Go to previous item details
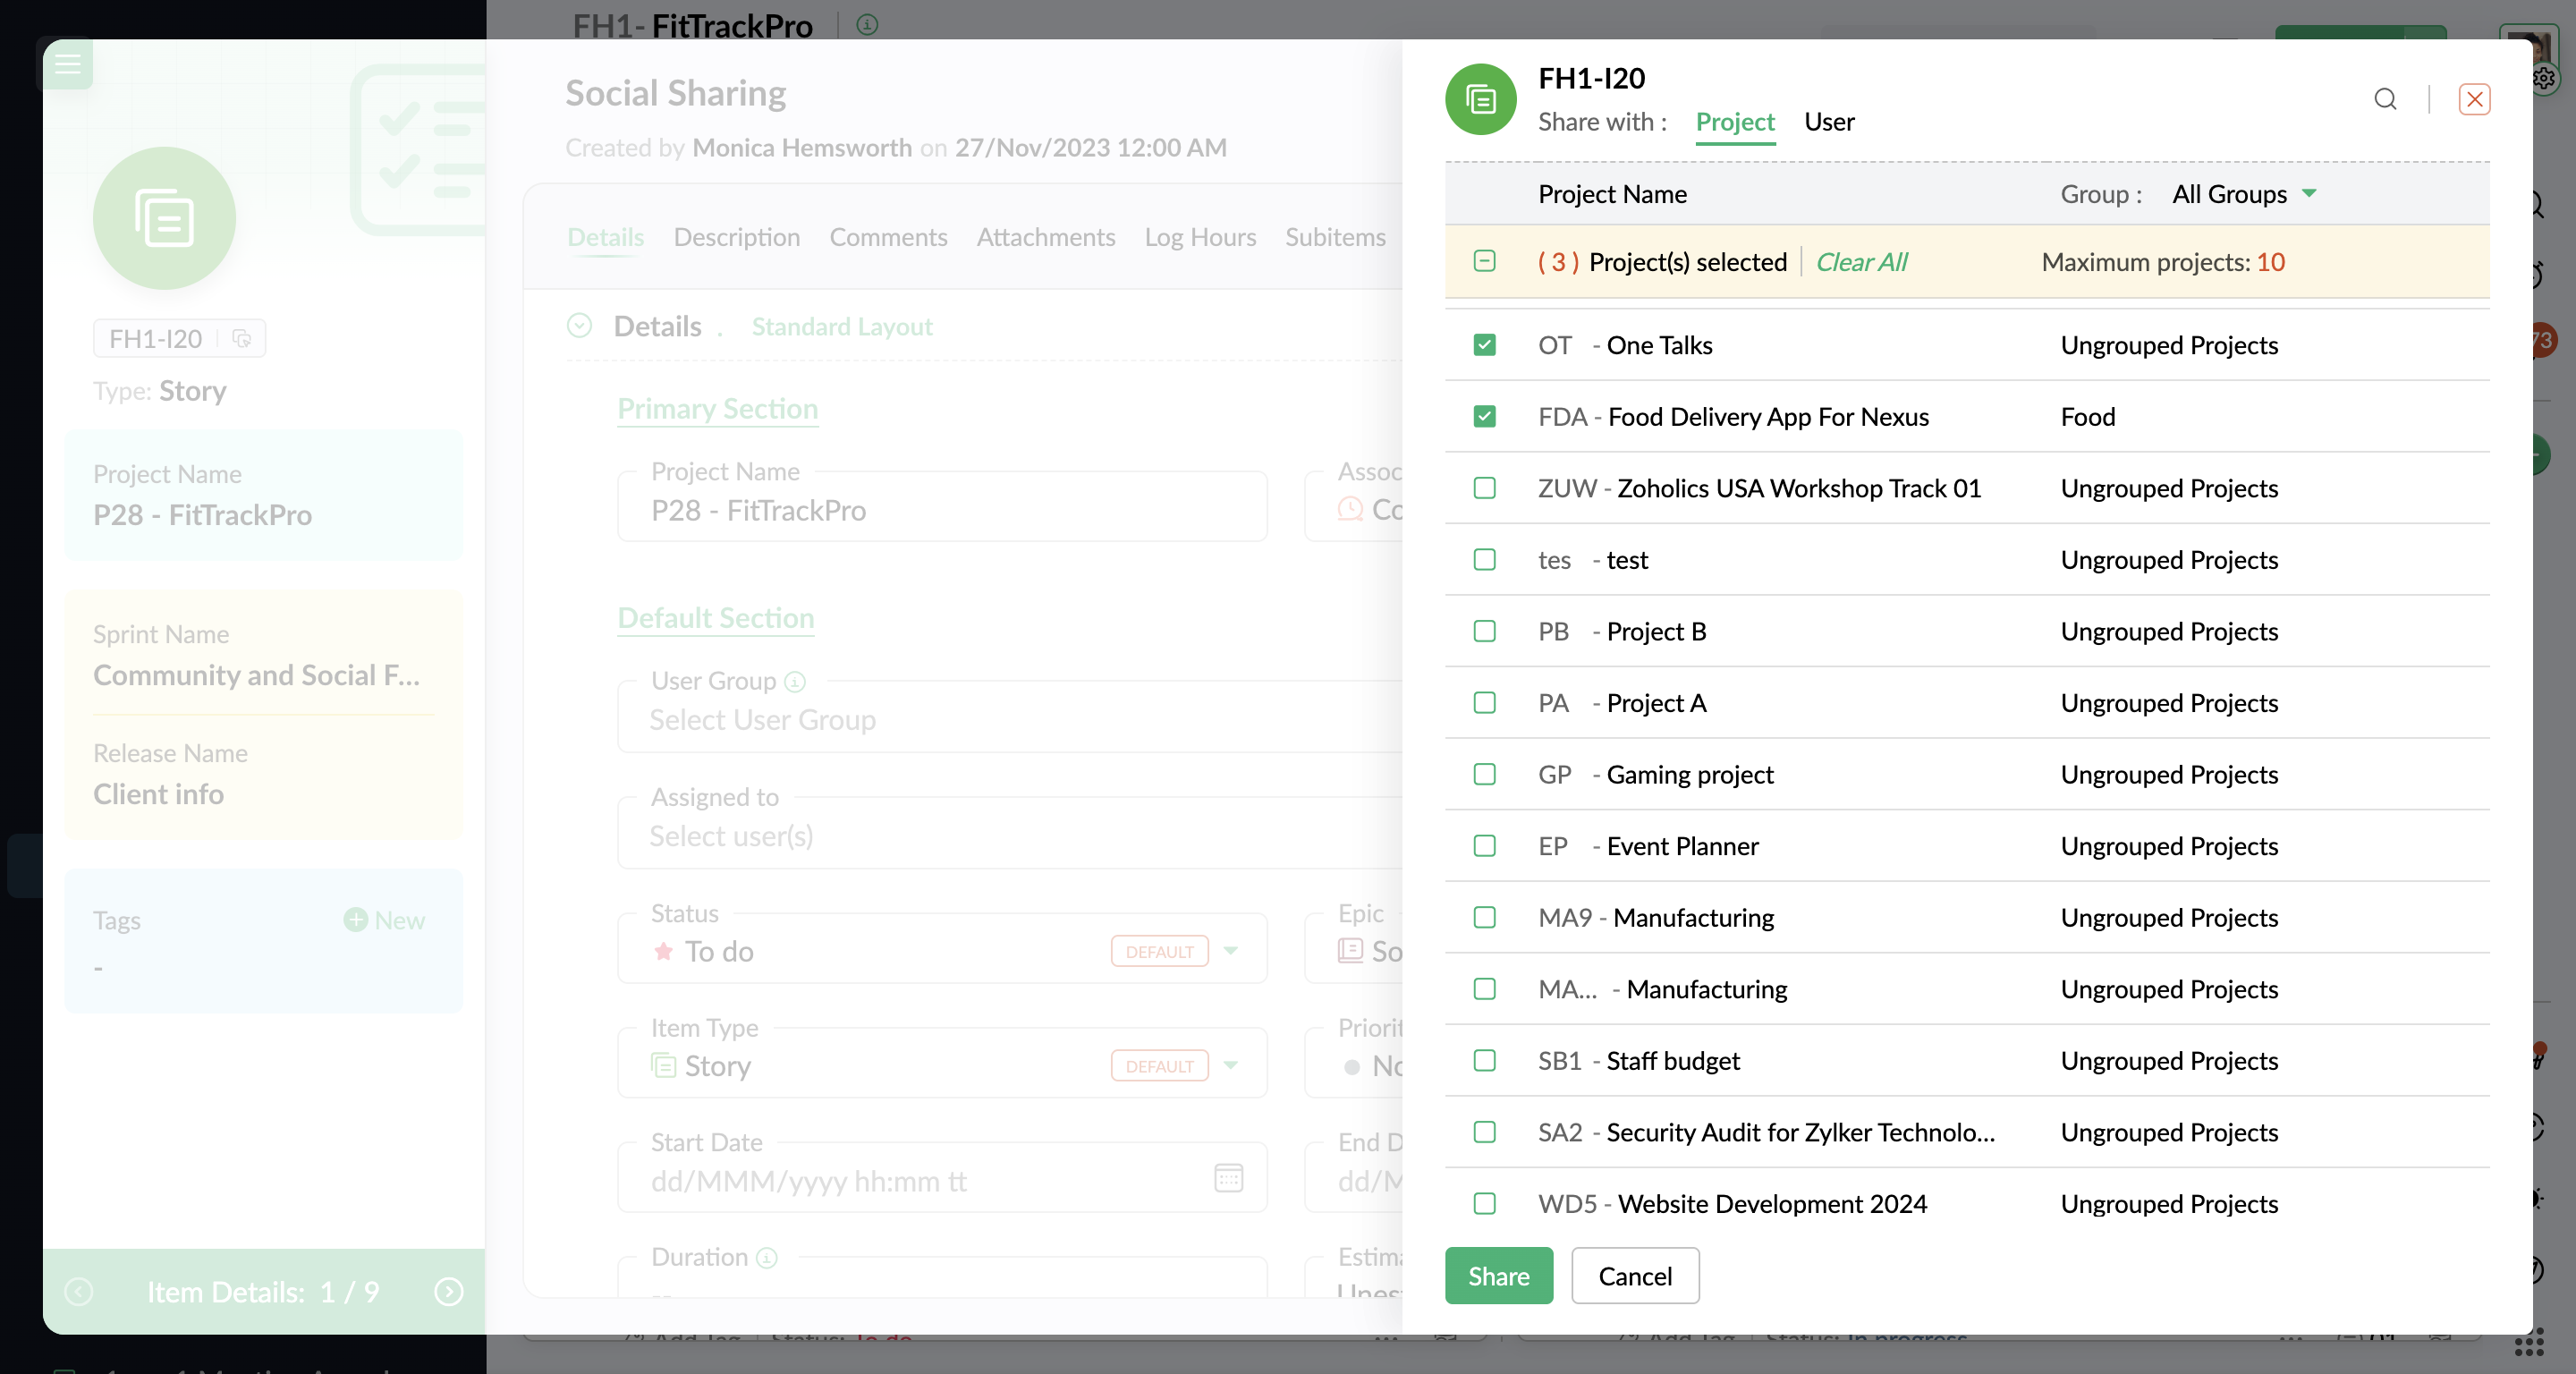Image resolution: width=2576 pixels, height=1374 pixels. click(x=79, y=1292)
